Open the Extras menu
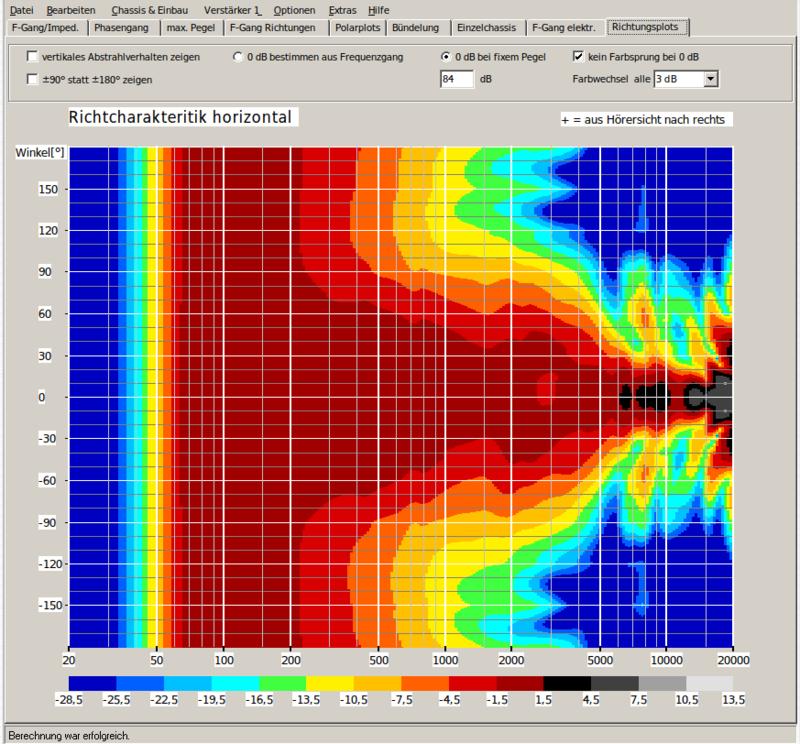This screenshot has height=744, width=800. click(x=342, y=9)
